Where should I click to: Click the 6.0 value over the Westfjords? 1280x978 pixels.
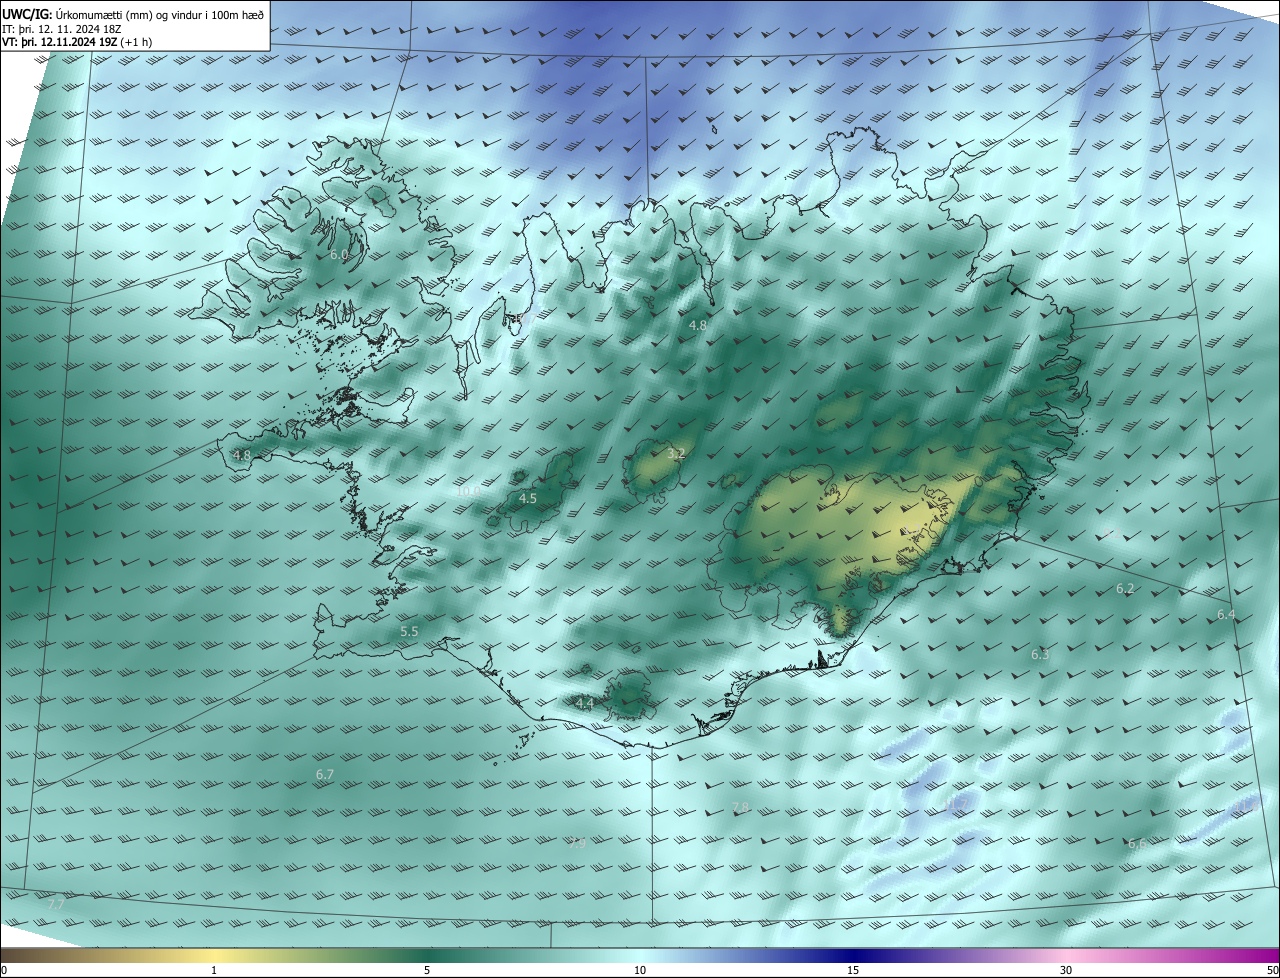coord(339,255)
